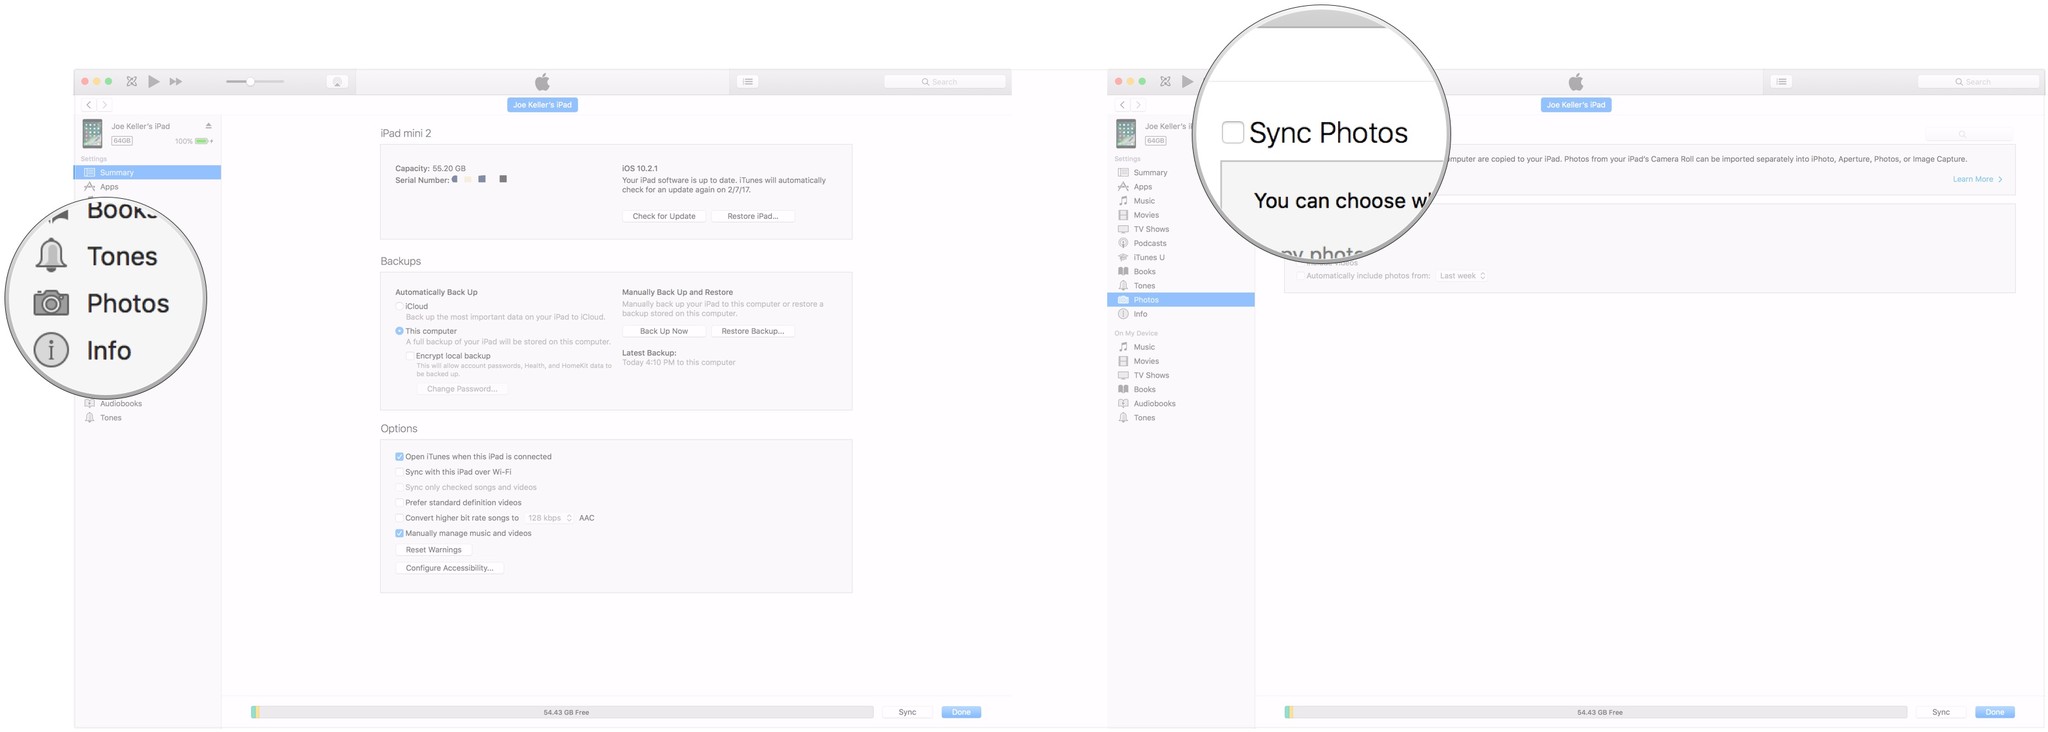Click the search field in the right window
This screenshot has height=732, width=2048.
pyautogui.click(x=1979, y=82)
